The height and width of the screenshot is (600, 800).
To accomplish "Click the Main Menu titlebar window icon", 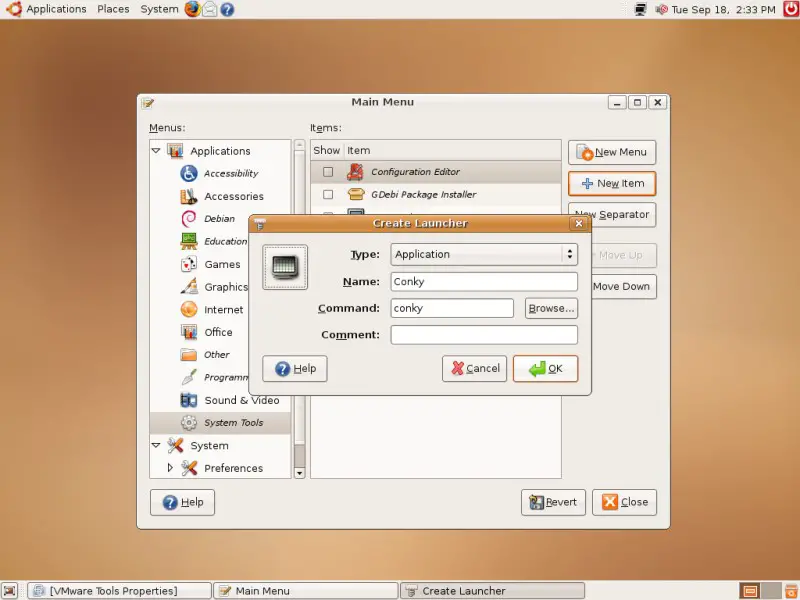I will 148,103.
